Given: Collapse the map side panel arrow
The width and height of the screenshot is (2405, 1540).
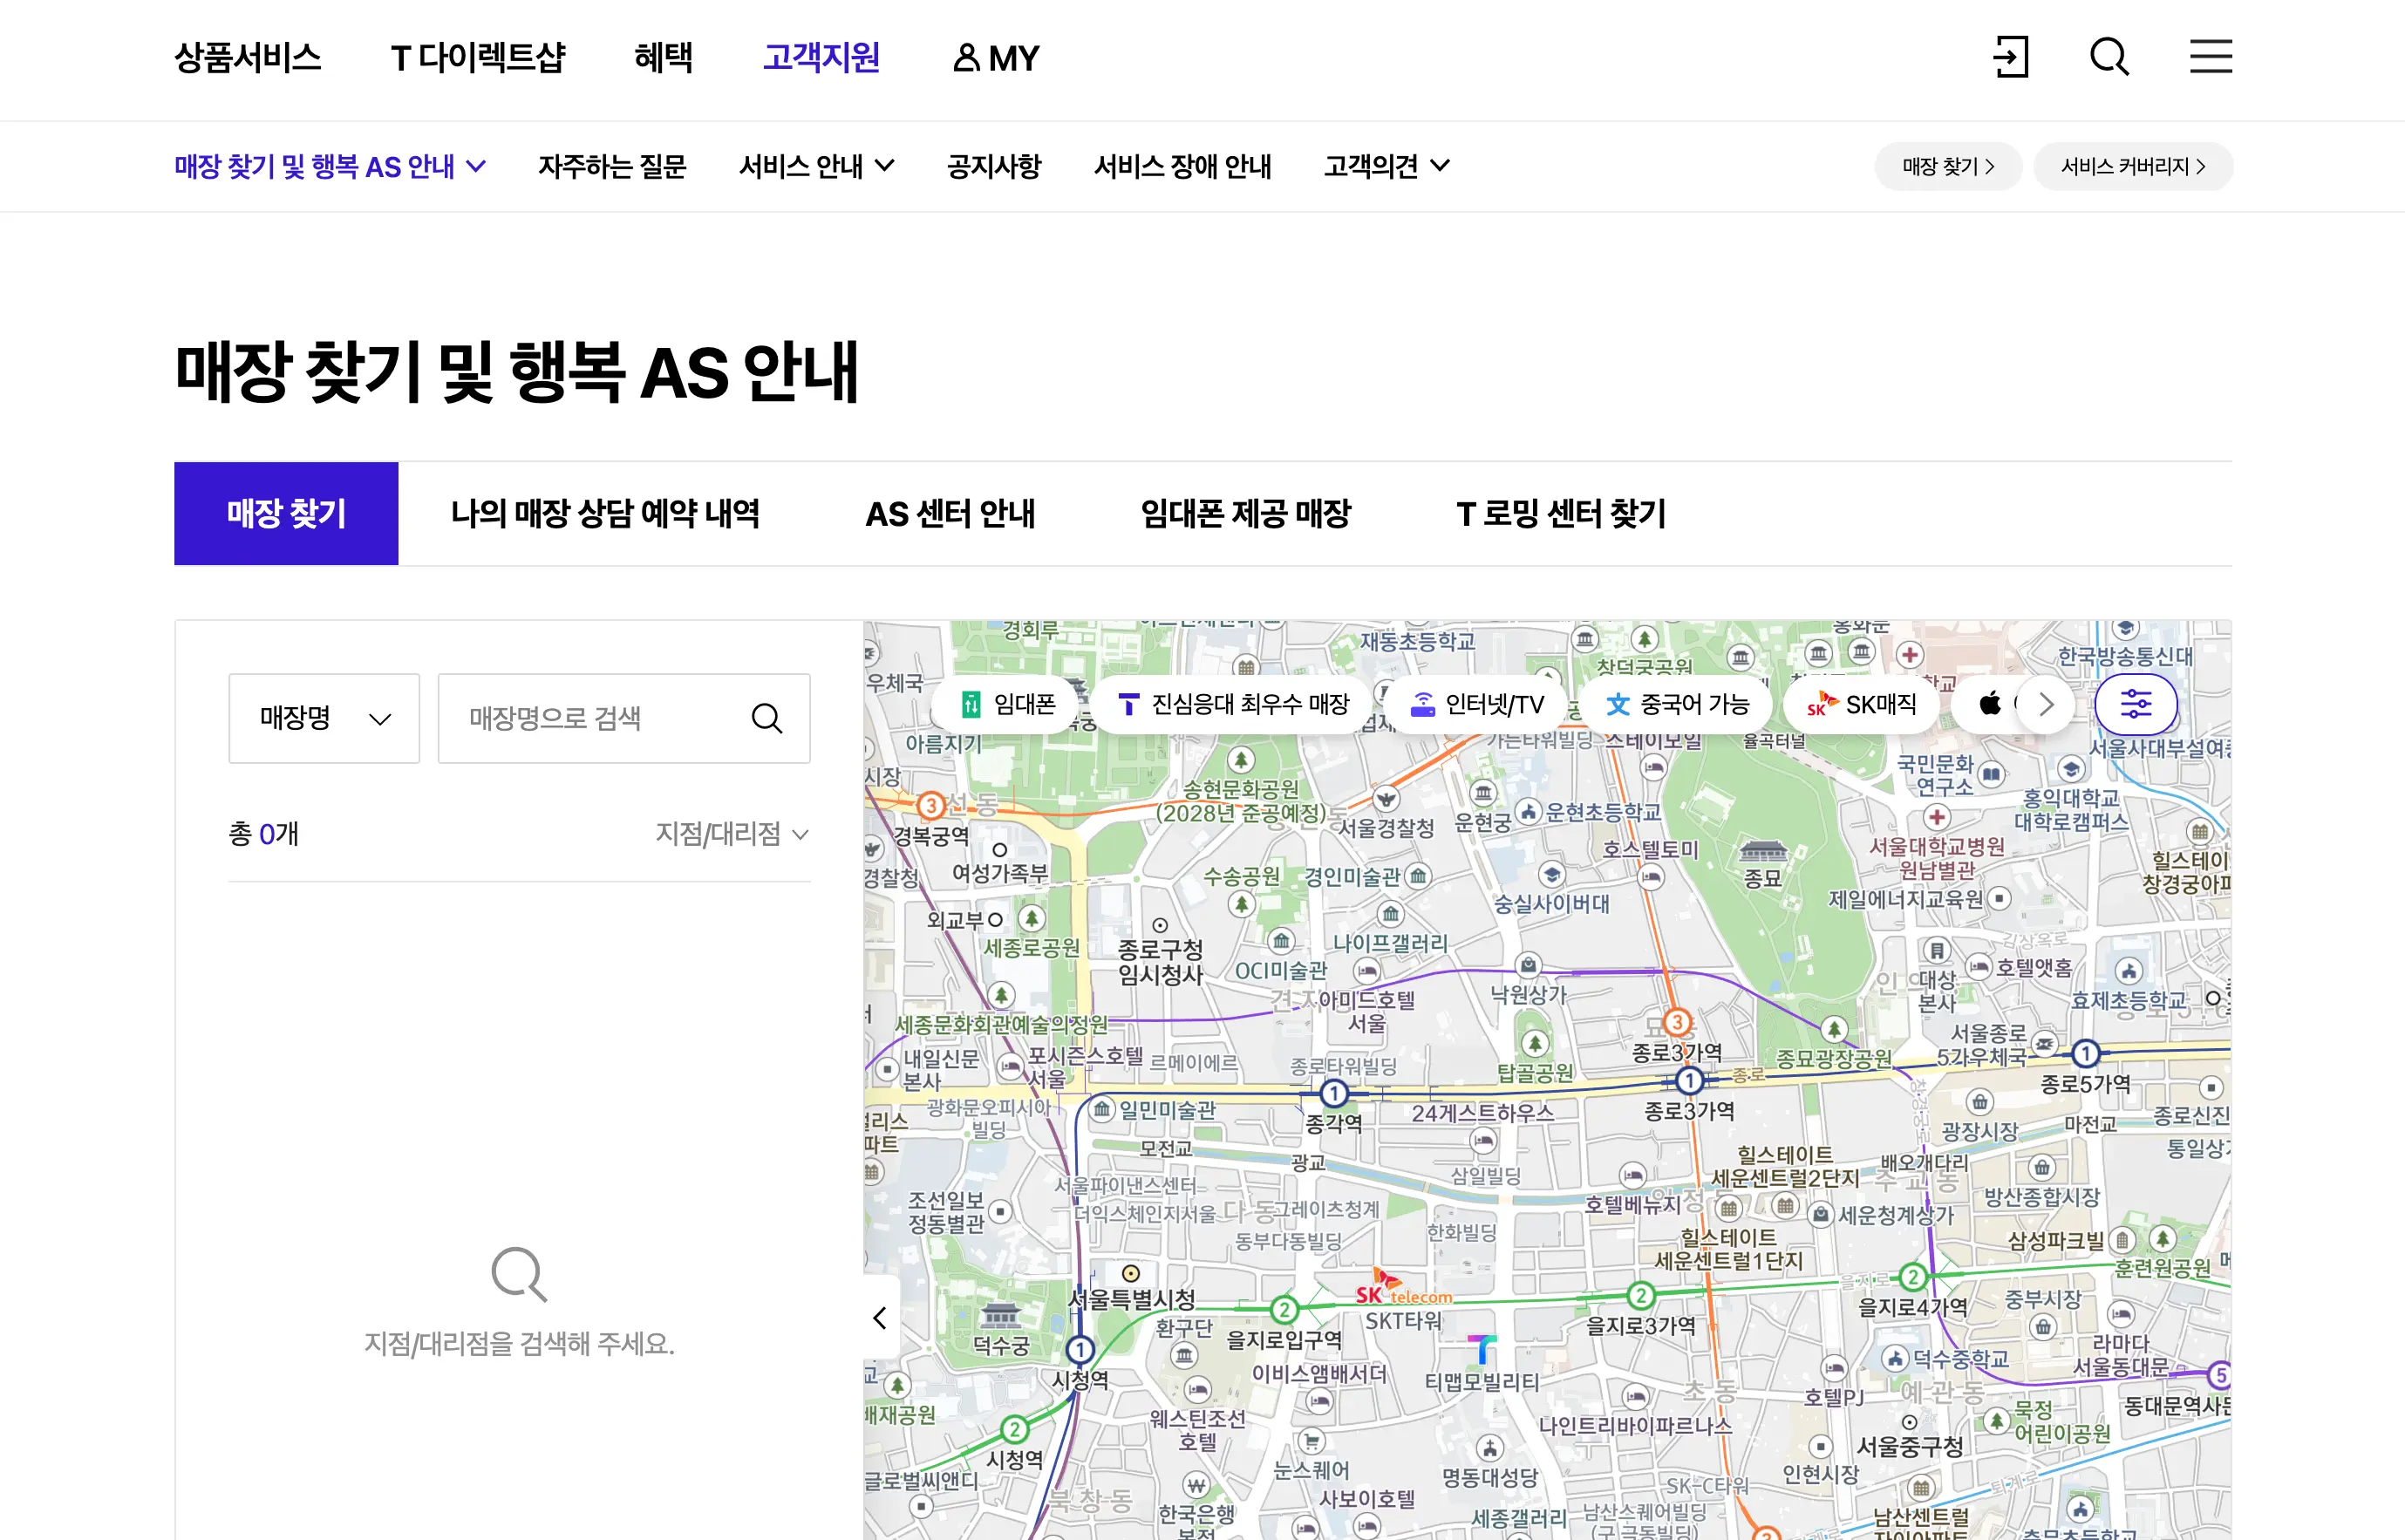Looking at the screenshot, I should [x=880, y=1318].
